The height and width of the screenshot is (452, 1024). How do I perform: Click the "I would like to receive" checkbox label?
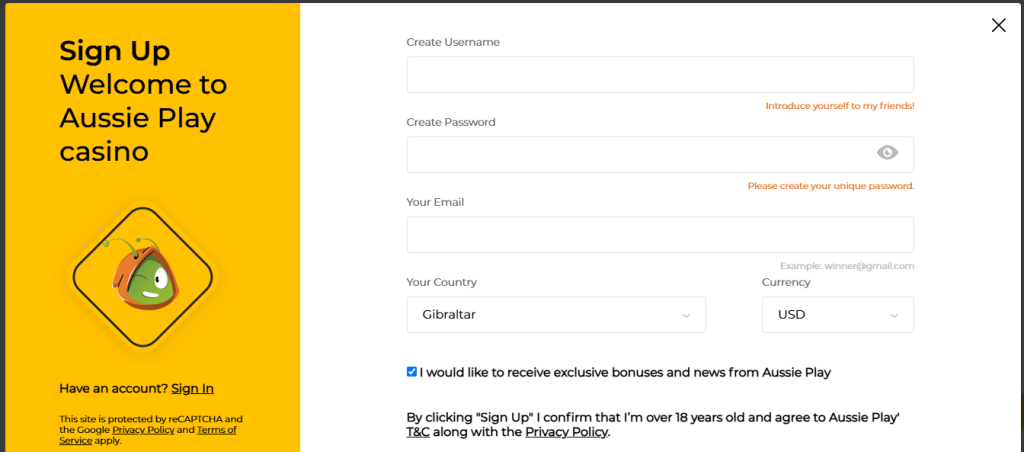coord(625,373)
